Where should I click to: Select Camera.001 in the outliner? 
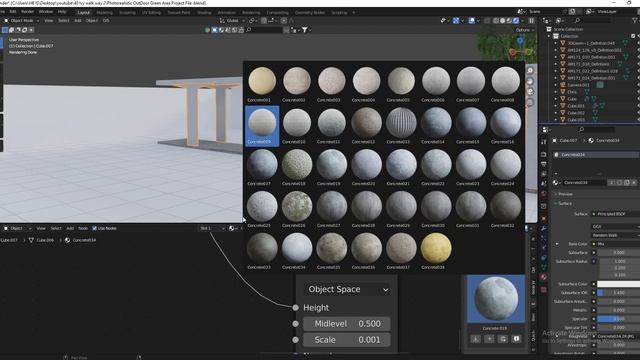pyautogui.click(x=578, y=85)
